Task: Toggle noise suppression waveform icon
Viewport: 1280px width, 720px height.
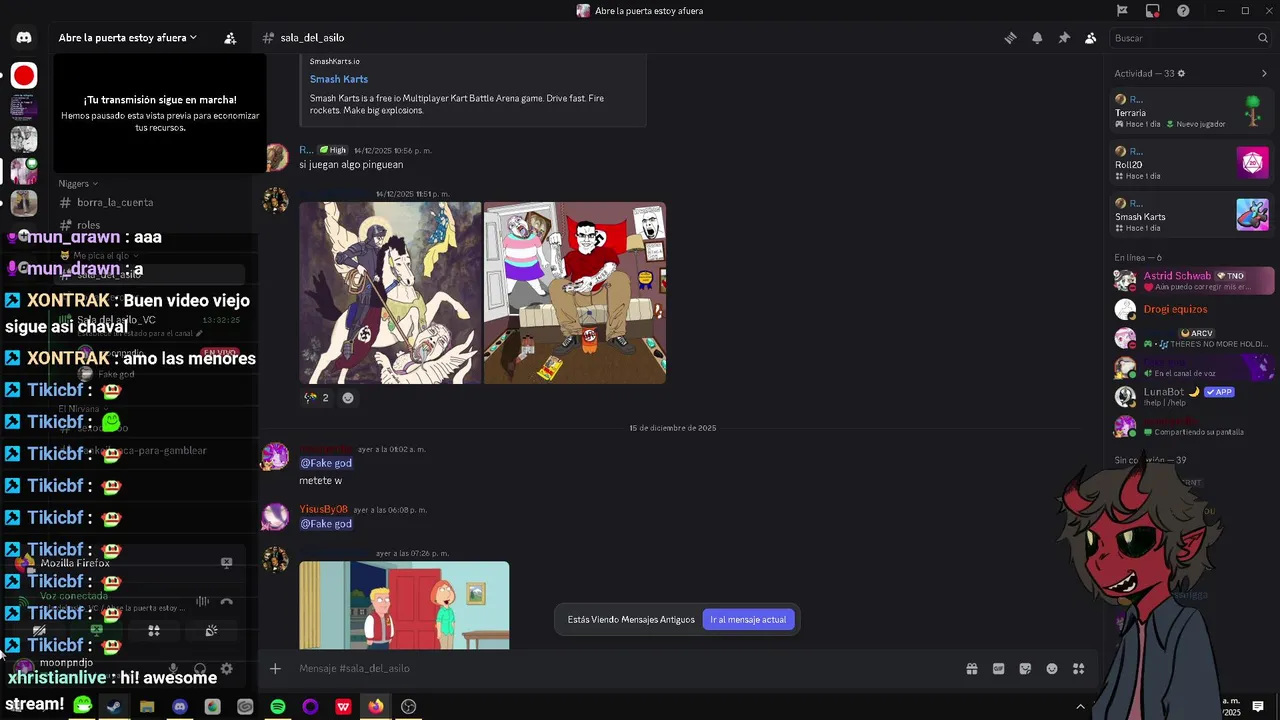Action: (202, 602)
